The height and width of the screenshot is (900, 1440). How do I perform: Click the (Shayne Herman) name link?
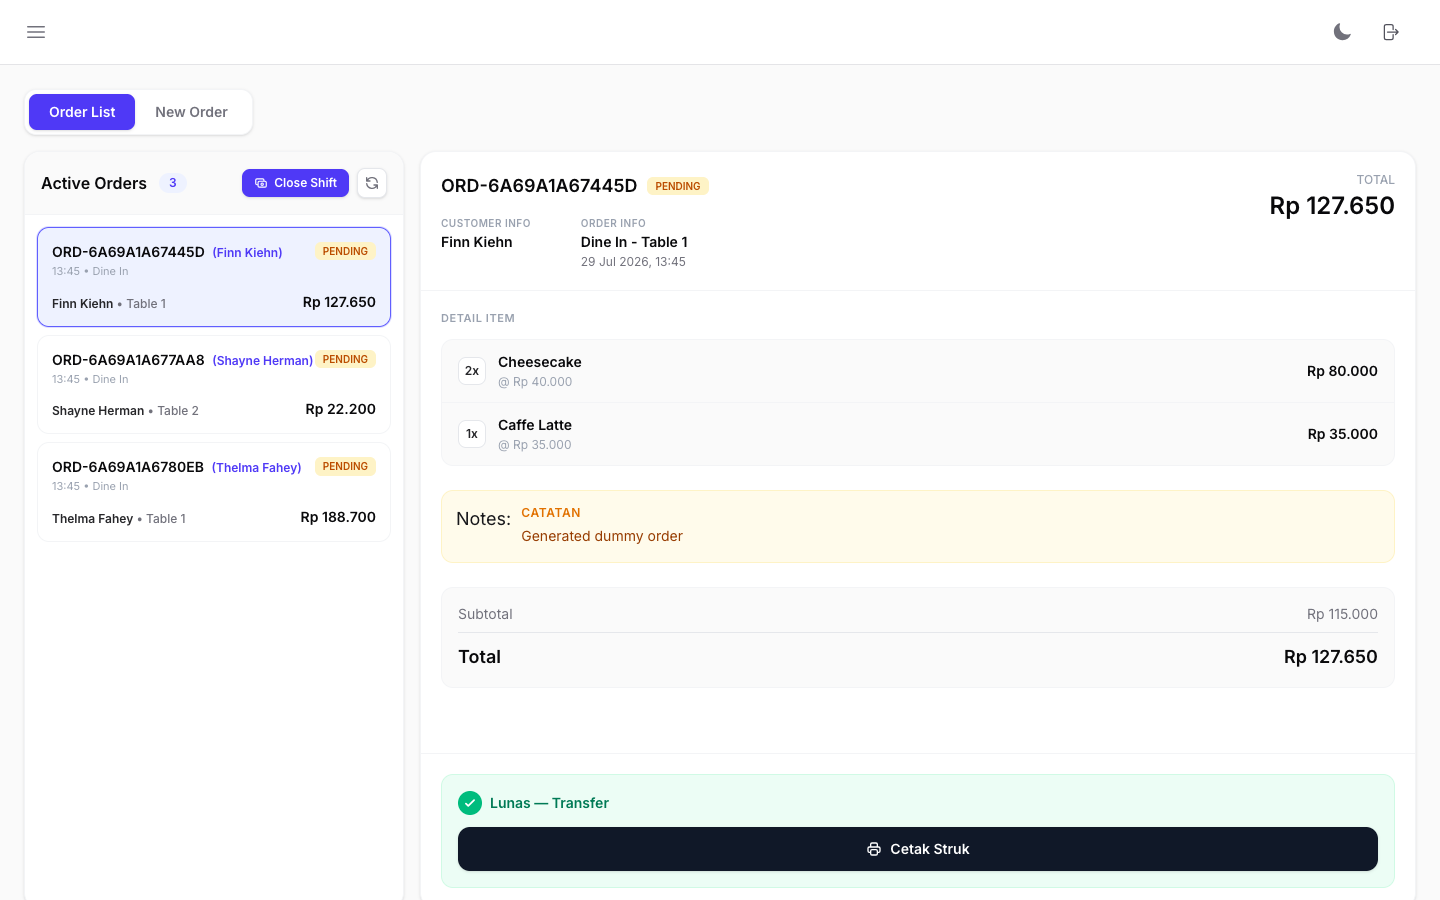coord(262,361)
